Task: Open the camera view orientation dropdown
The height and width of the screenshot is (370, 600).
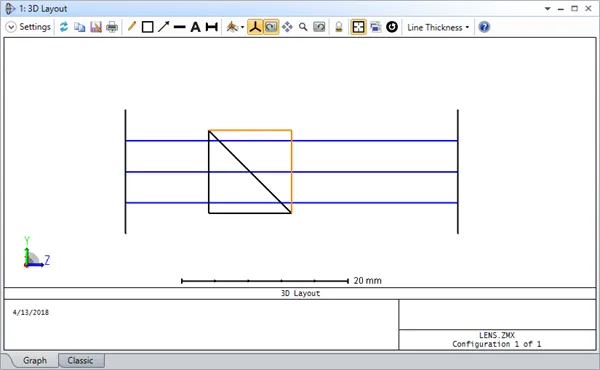Action: click(235, 27)
